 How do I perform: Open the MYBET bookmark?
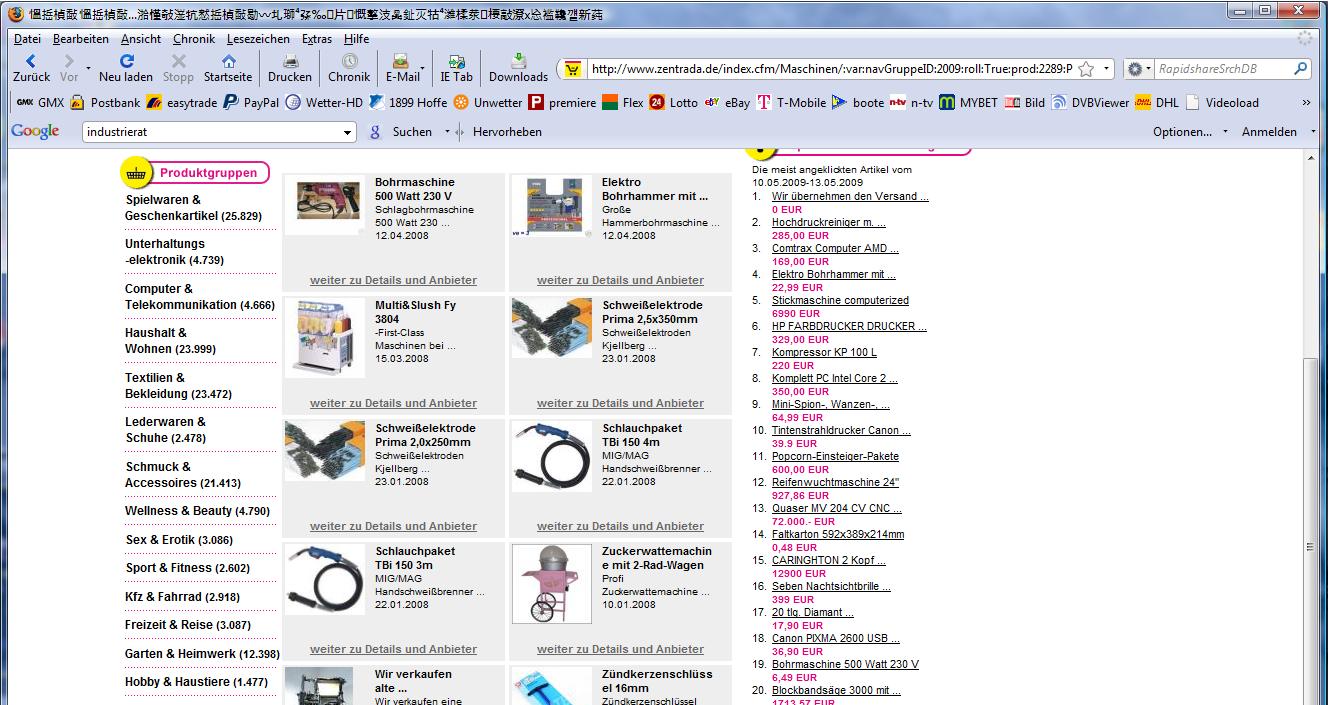coord(968,102)
